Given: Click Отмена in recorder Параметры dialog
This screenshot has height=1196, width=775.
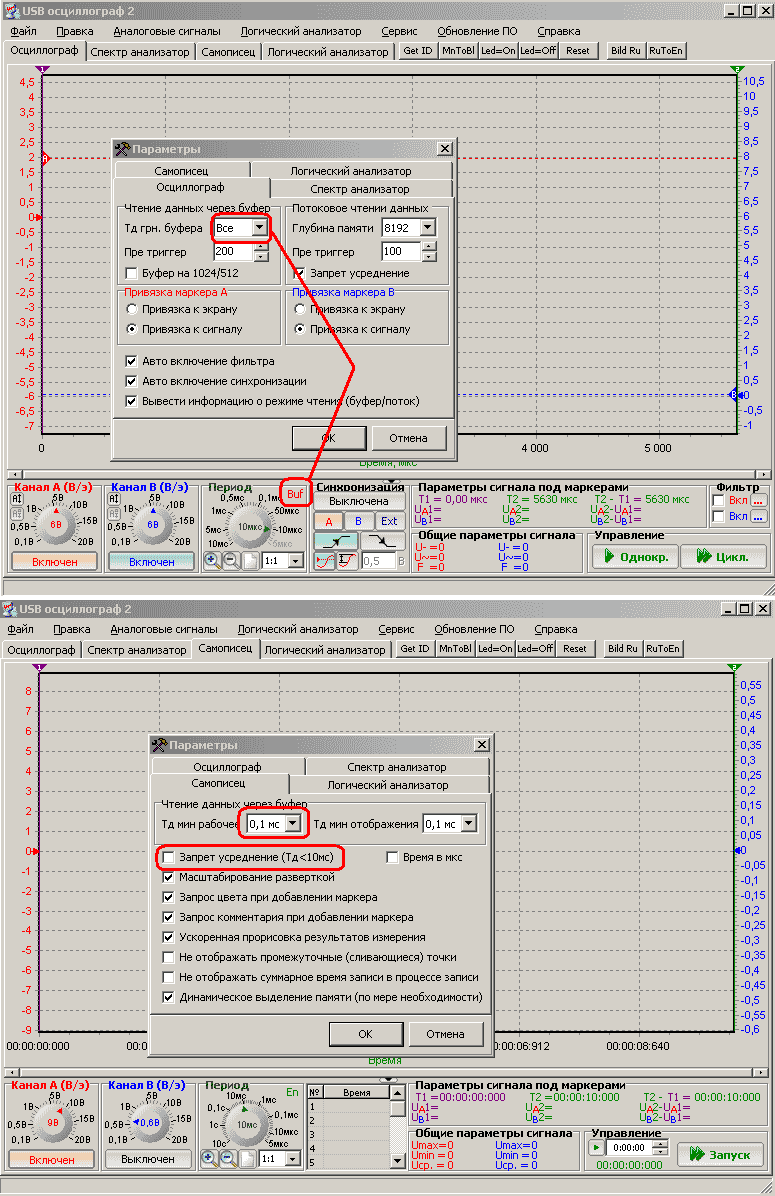Looking at the screenshot, I should [445, 1034].
